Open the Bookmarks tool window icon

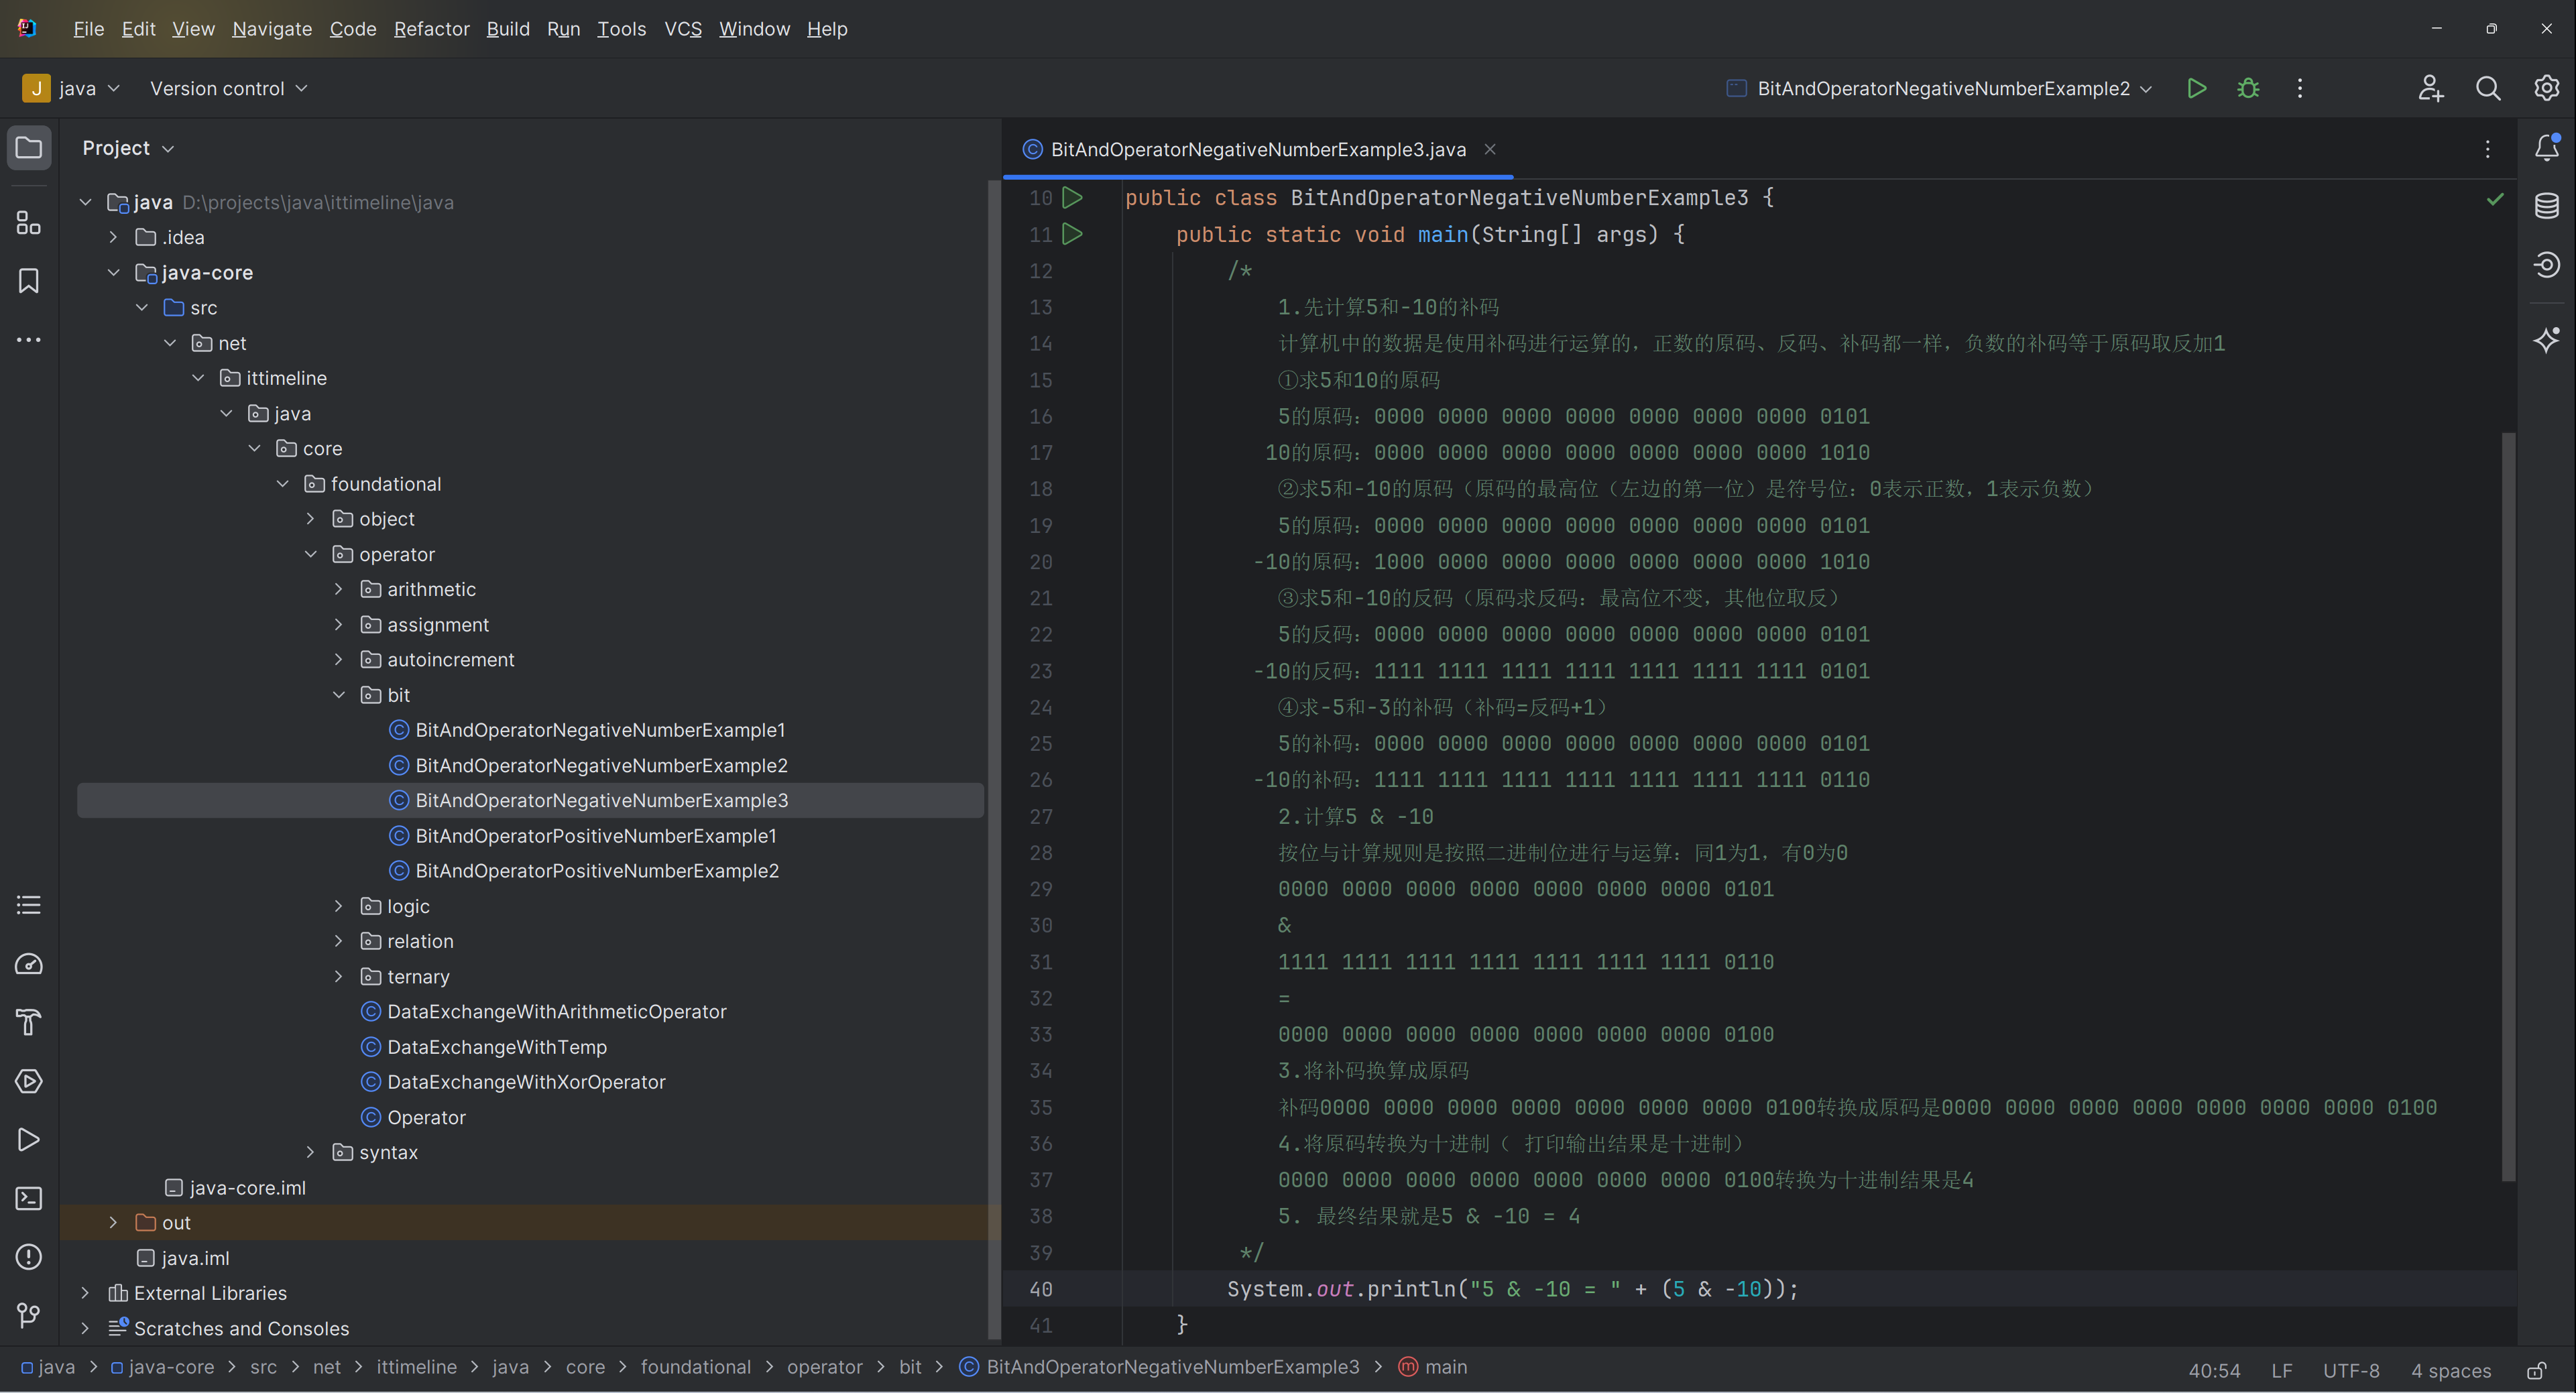click(29, 281)
